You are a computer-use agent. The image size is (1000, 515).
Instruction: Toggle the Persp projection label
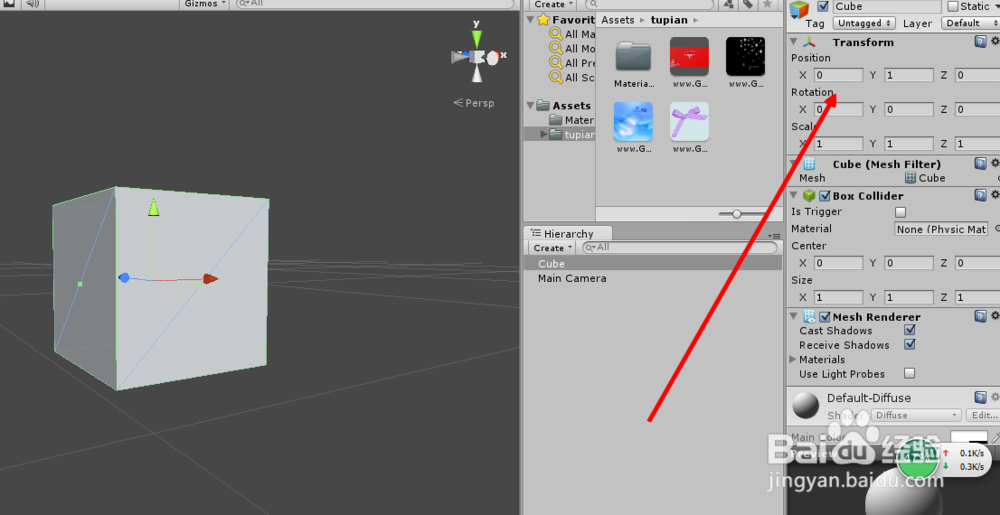[x=474, y=103]
